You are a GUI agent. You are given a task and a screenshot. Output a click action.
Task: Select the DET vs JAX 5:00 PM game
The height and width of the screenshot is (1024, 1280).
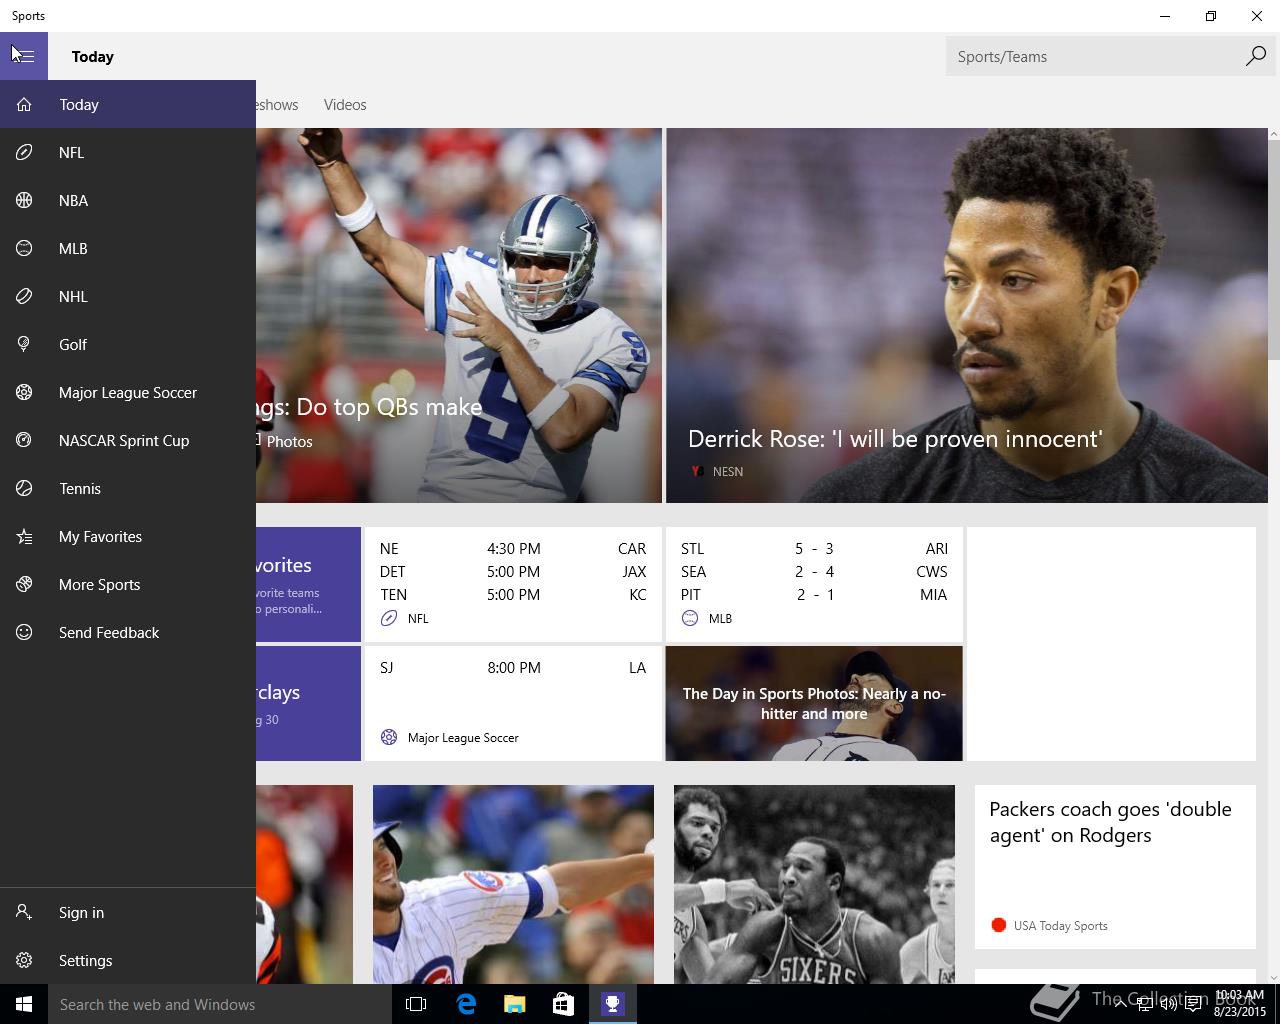click(x=513, y=571)
